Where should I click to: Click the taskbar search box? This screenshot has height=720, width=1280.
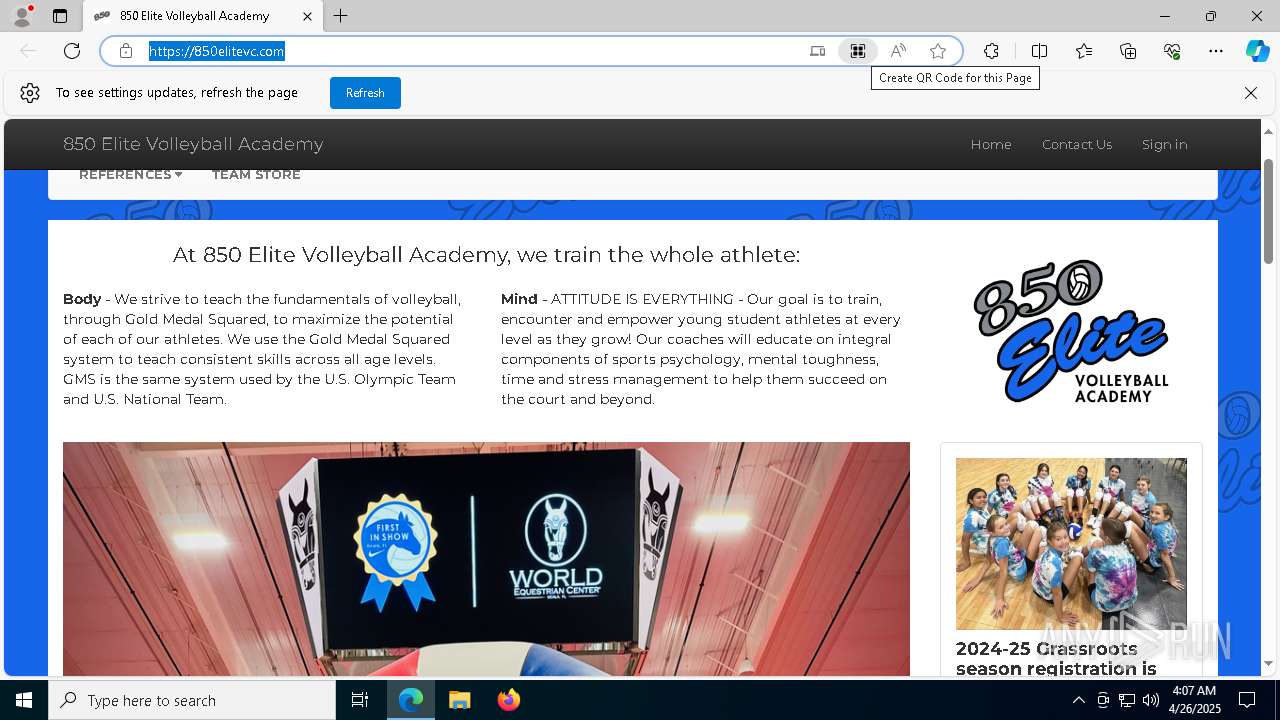click(192, 700)
